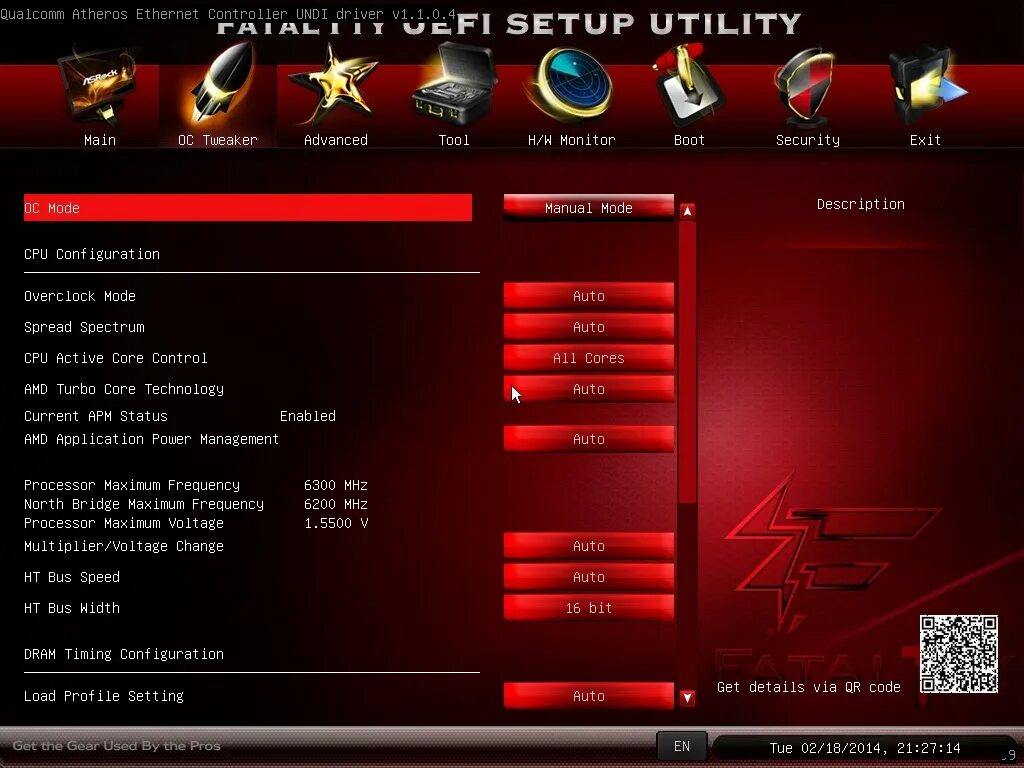Select the HT Bus Speed label
The image size is (1024, 768).
point(72,577)
